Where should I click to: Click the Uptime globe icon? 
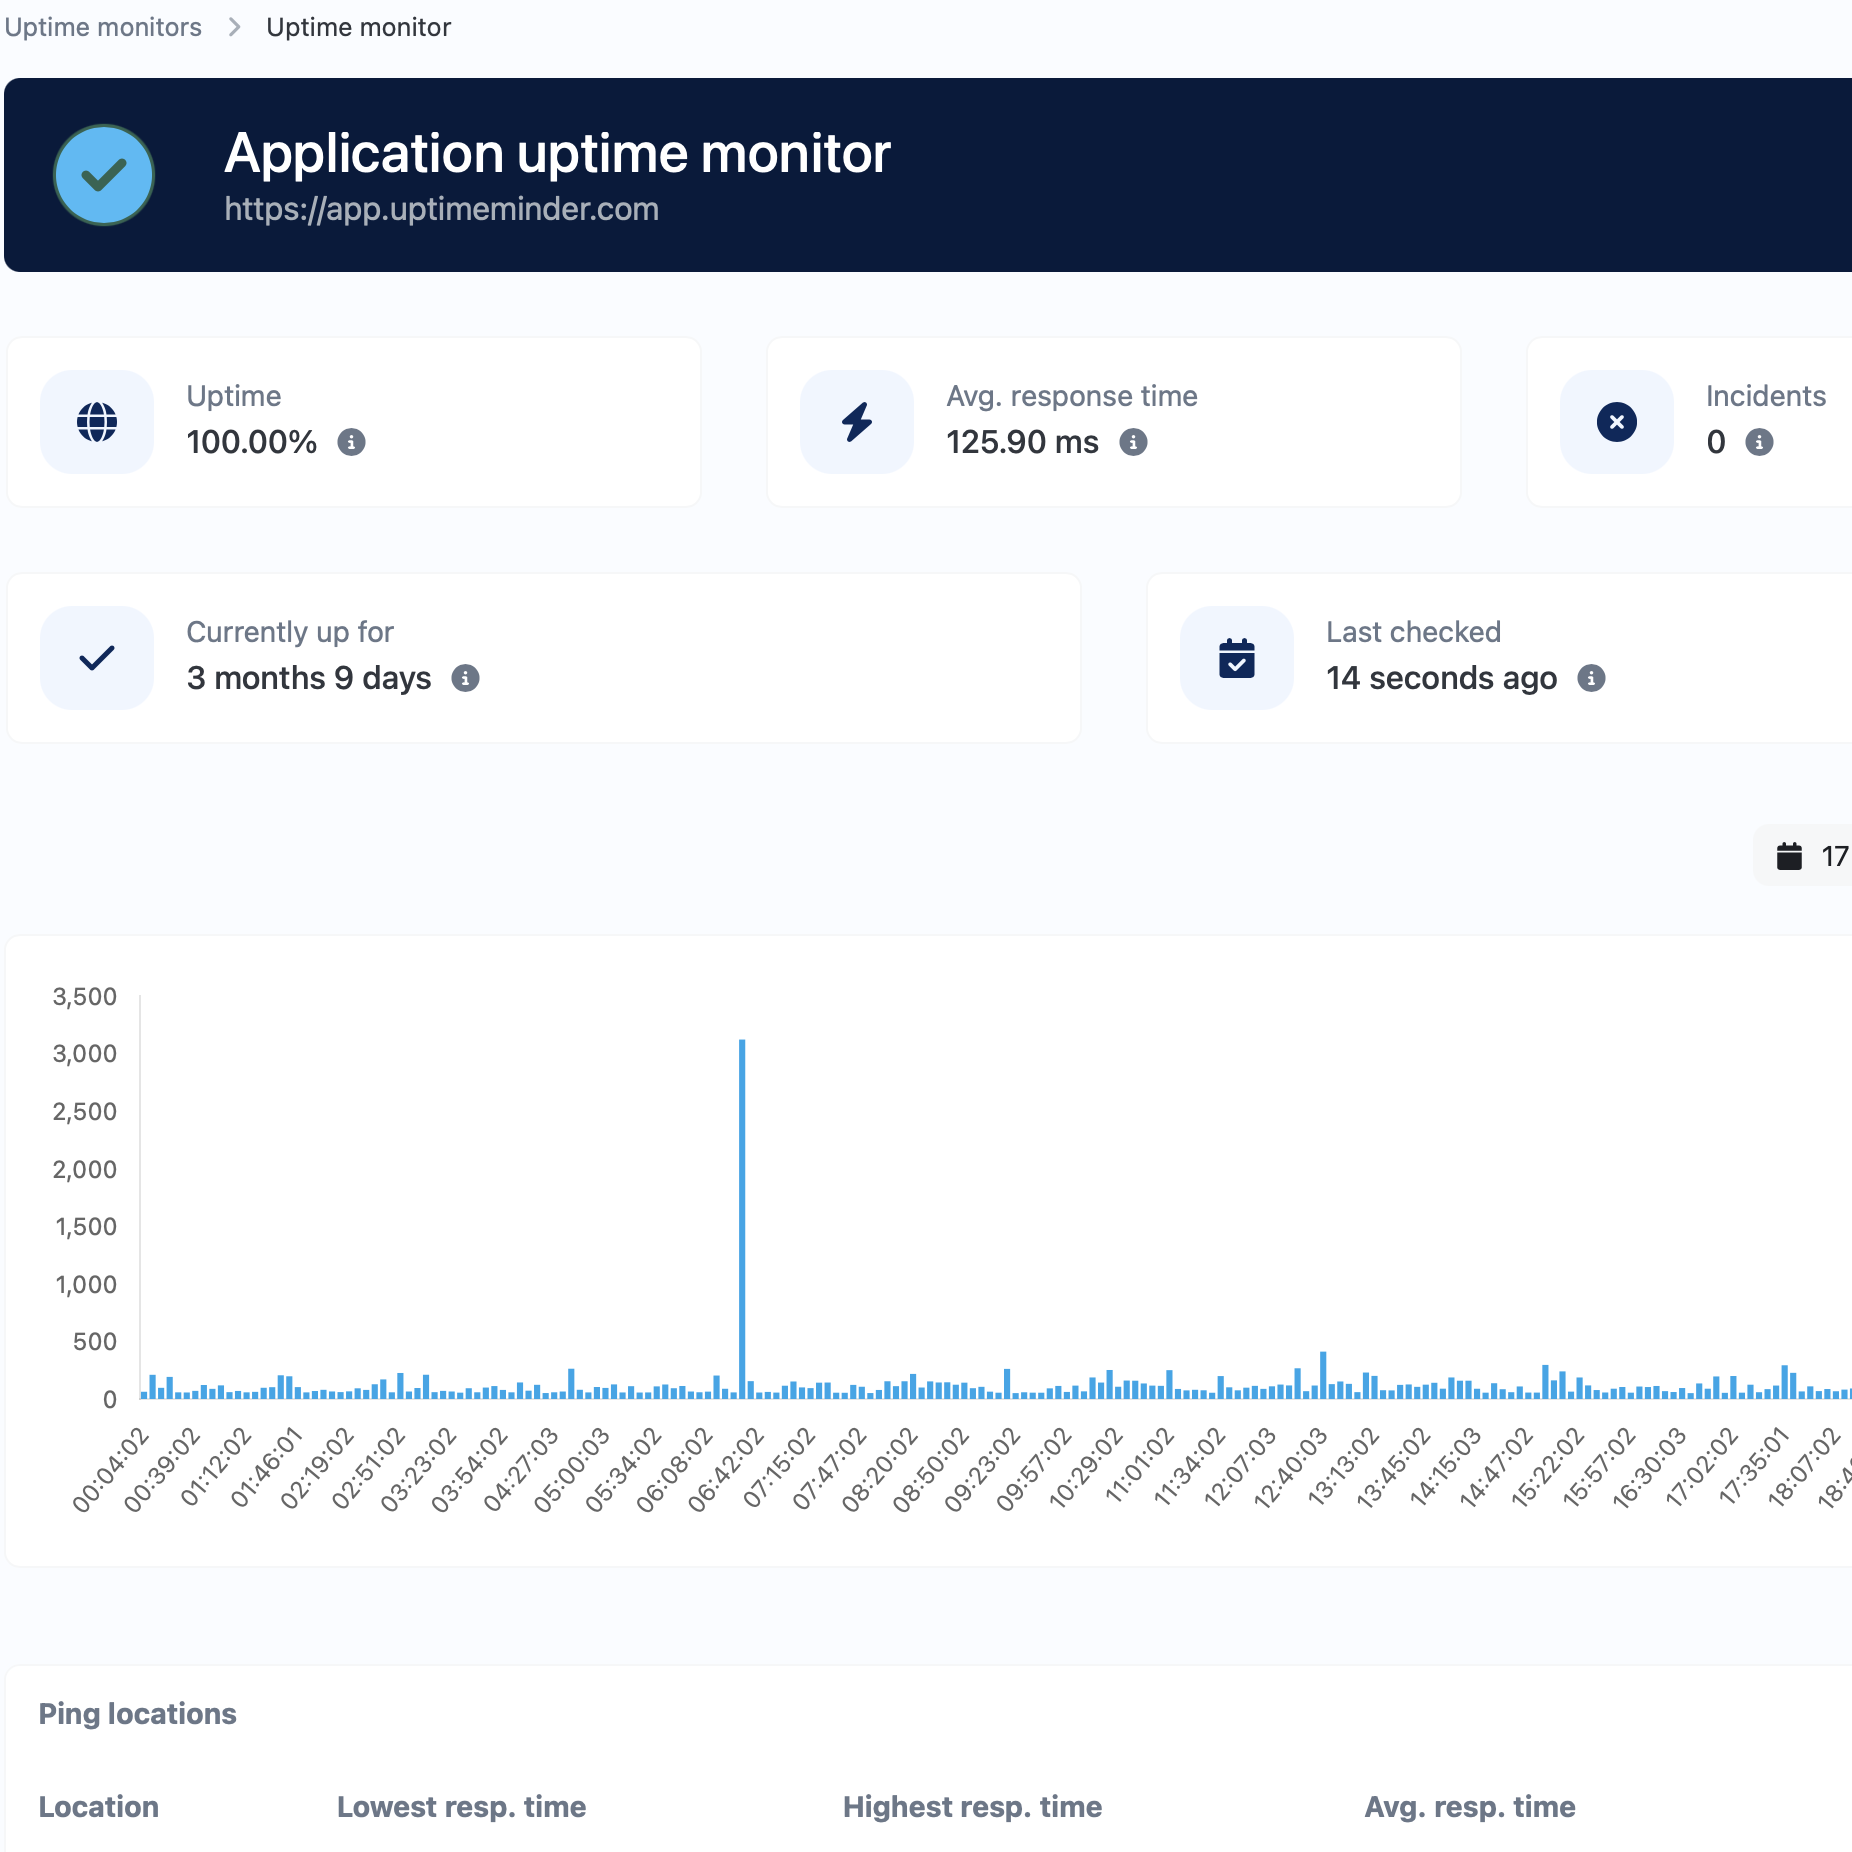97,422
